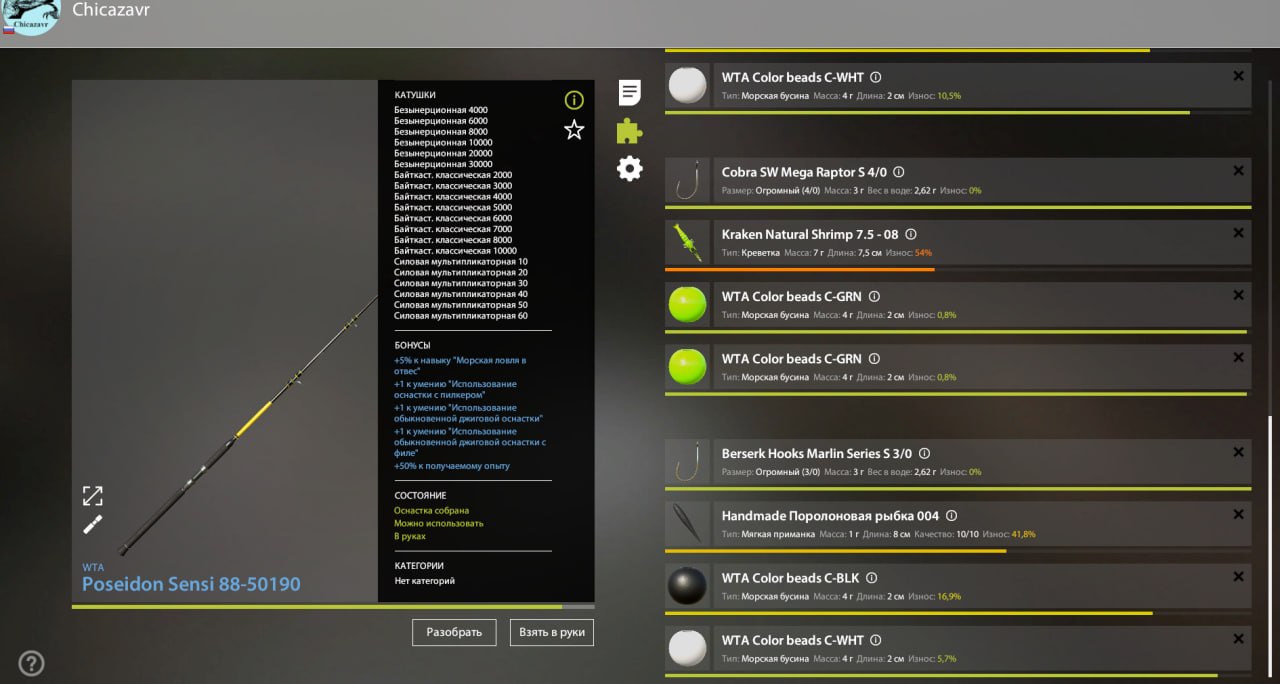Open the gear settings icon
1280x684 pixels.
coord(629,168)
